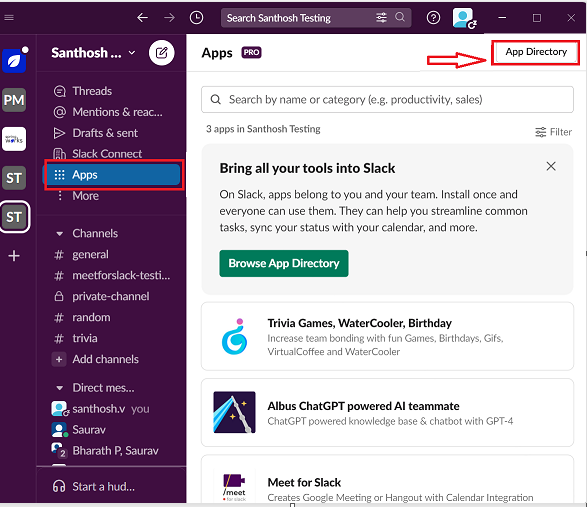Switch to the blue leaf workspace
Viewport: 587px width, 507px height.
(x=14, y=61)
